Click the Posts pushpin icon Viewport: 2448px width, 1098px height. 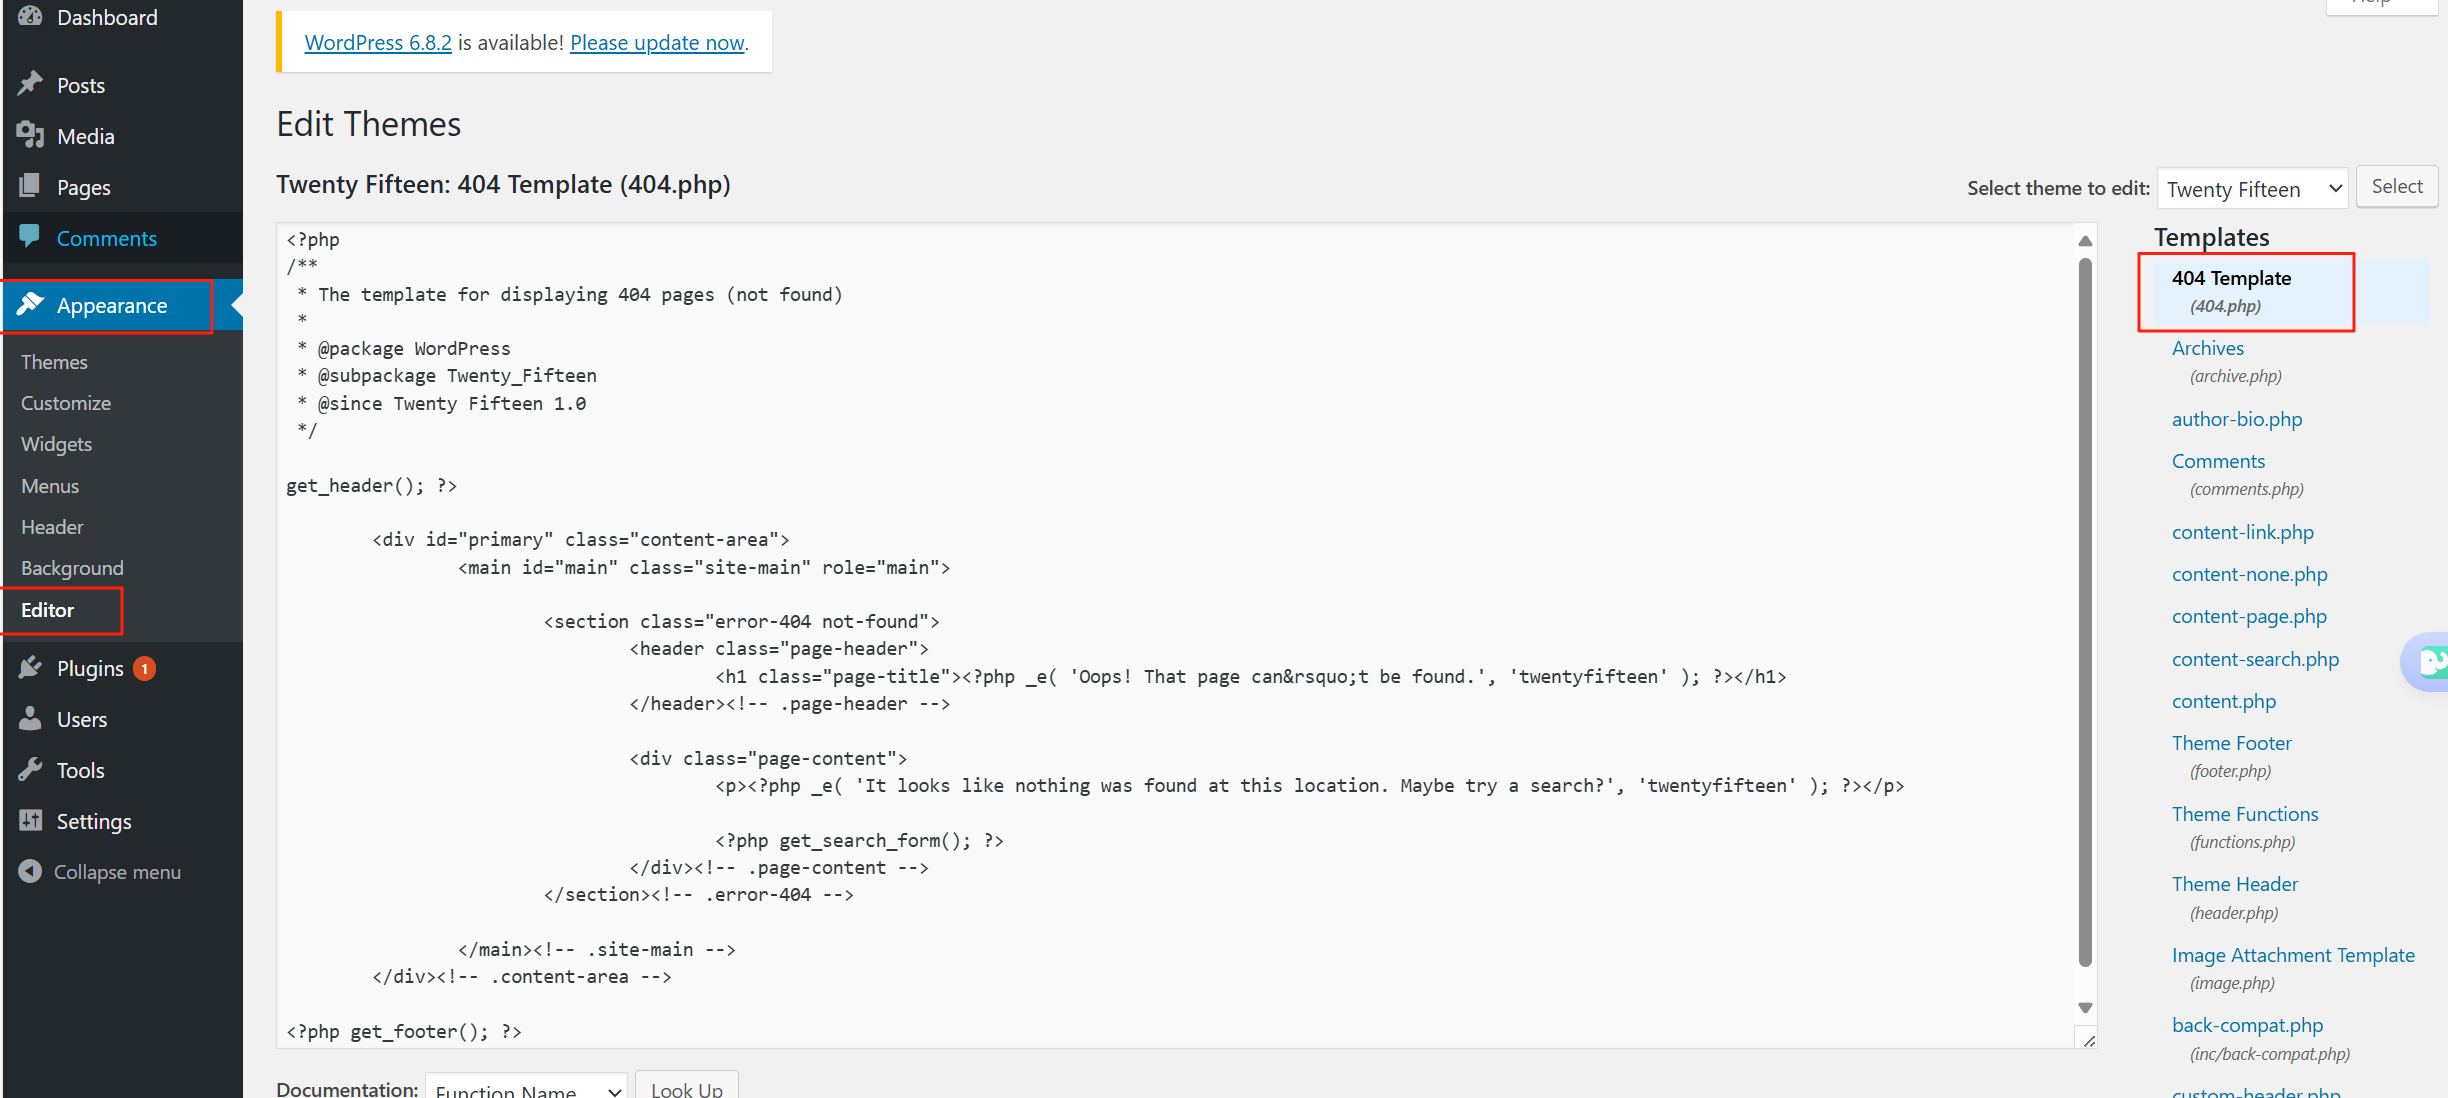pyautogui.click(x=30, y=84)
